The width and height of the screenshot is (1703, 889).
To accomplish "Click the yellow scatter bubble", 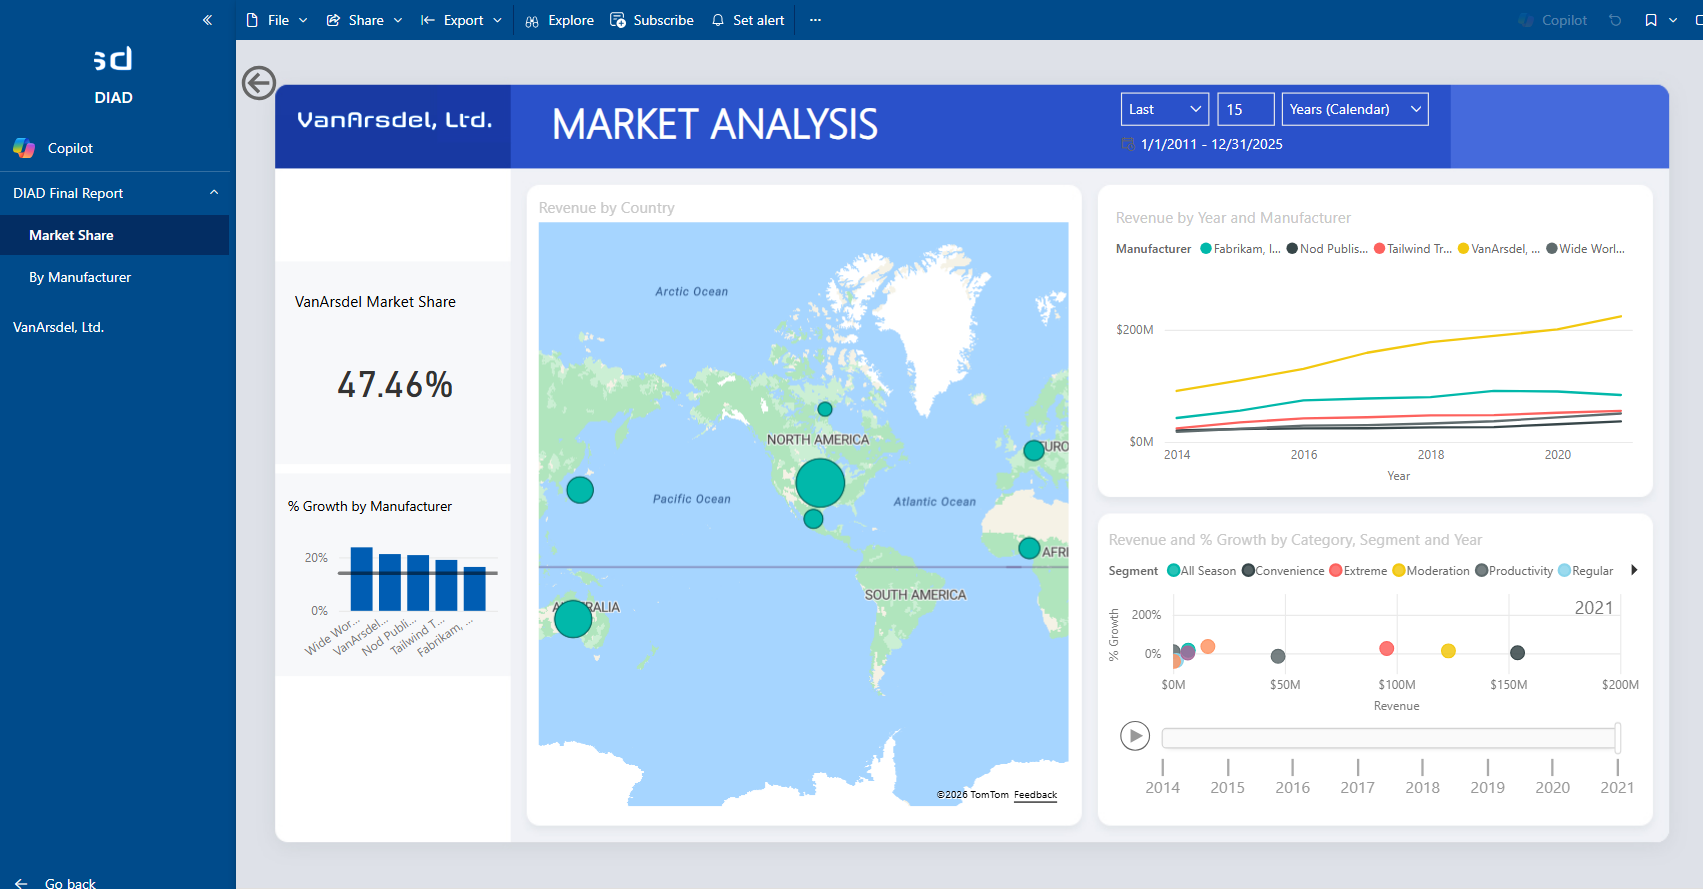I will pyautogui.click(x=1448, y=651).
